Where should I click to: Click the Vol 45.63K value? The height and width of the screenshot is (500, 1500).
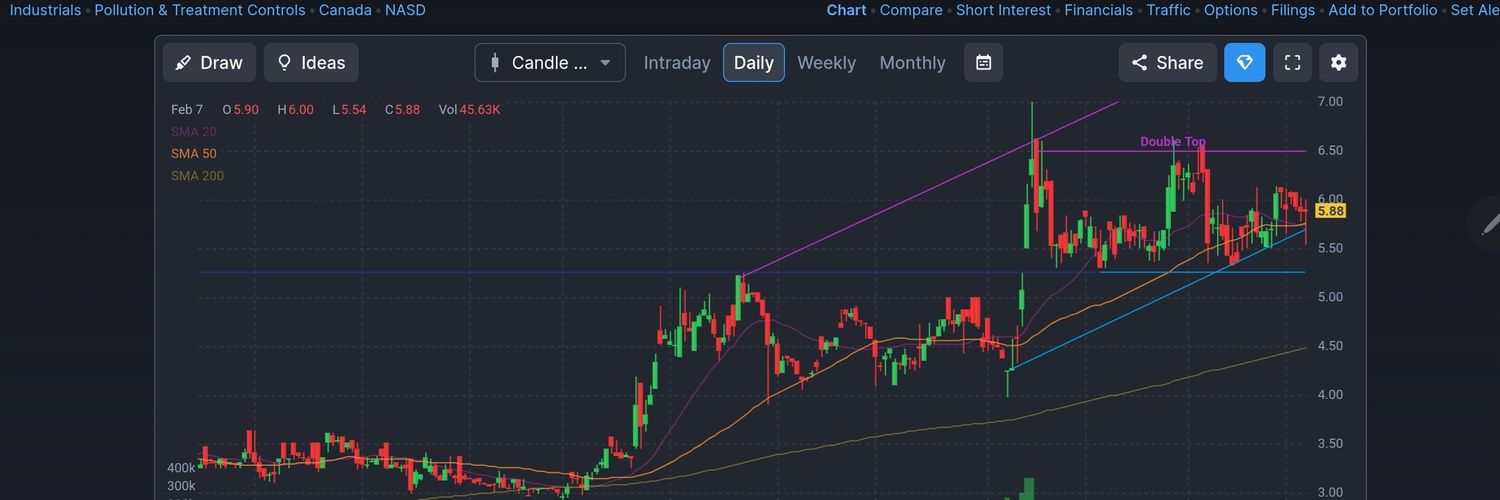click(469, 110)
